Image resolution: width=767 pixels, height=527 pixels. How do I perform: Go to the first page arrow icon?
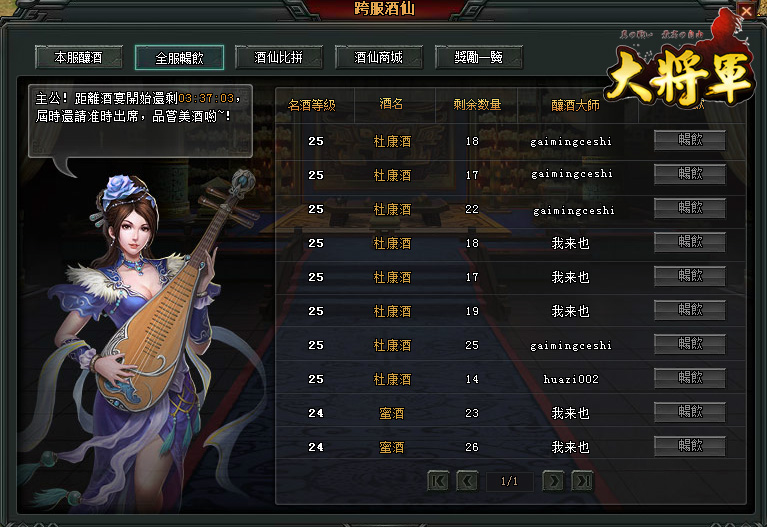coord(438,481)
